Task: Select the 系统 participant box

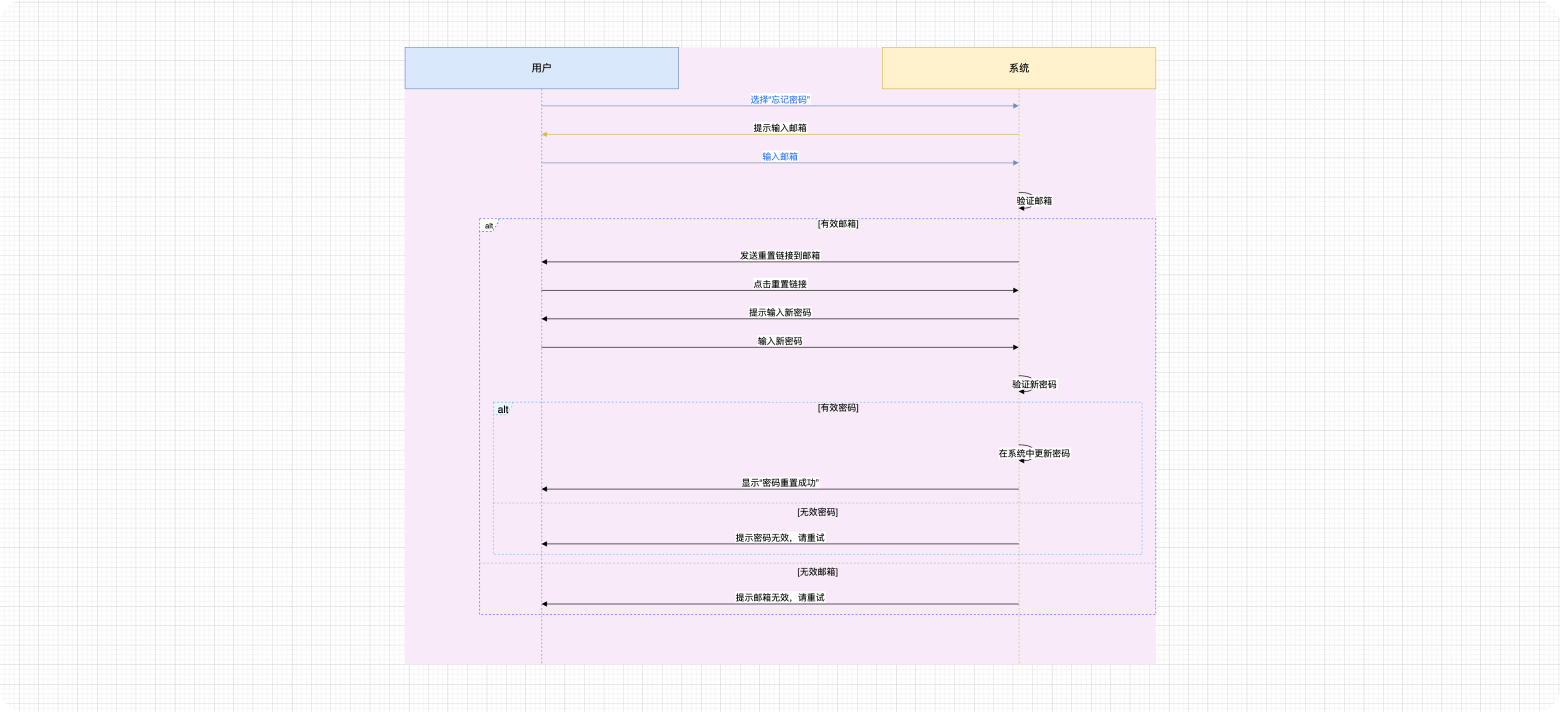Action: click(1018, 68)
